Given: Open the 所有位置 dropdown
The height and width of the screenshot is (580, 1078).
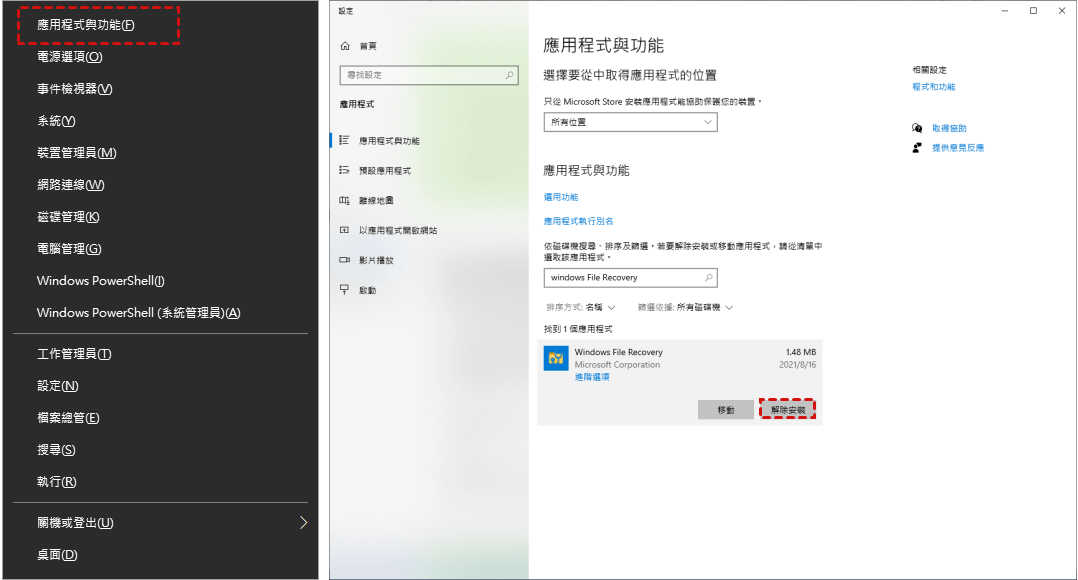Looking at the screenshot, I should click(630, 122).
